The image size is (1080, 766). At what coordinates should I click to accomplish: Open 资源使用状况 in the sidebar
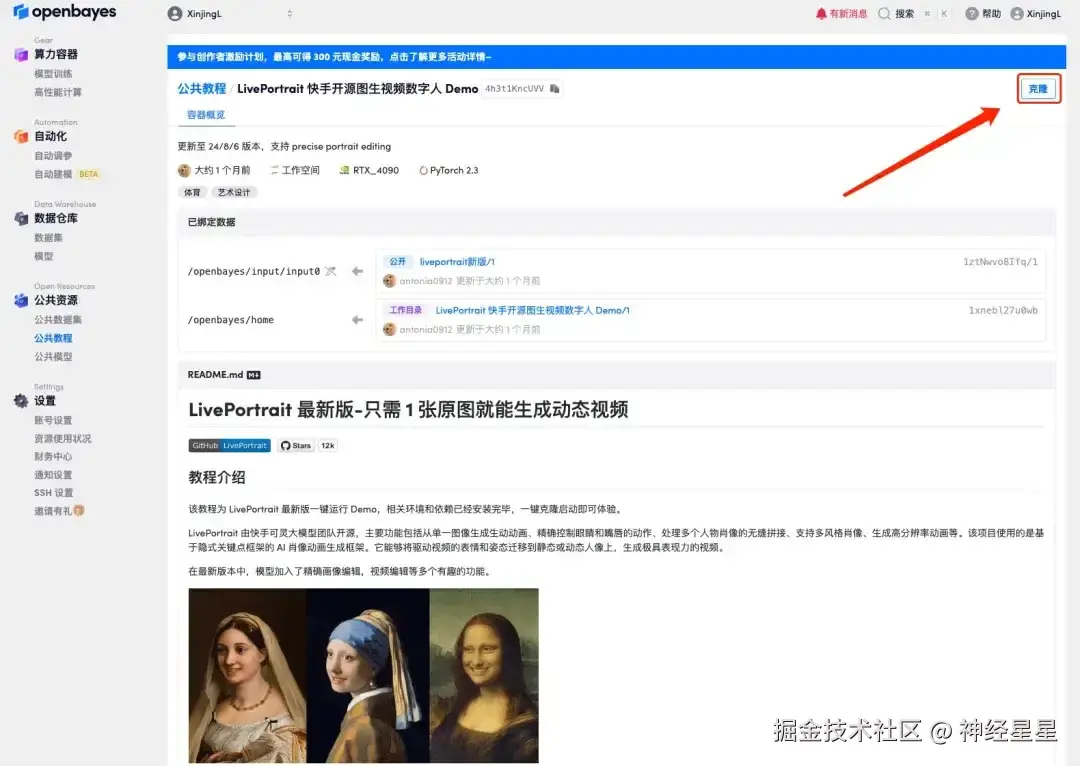63,439
